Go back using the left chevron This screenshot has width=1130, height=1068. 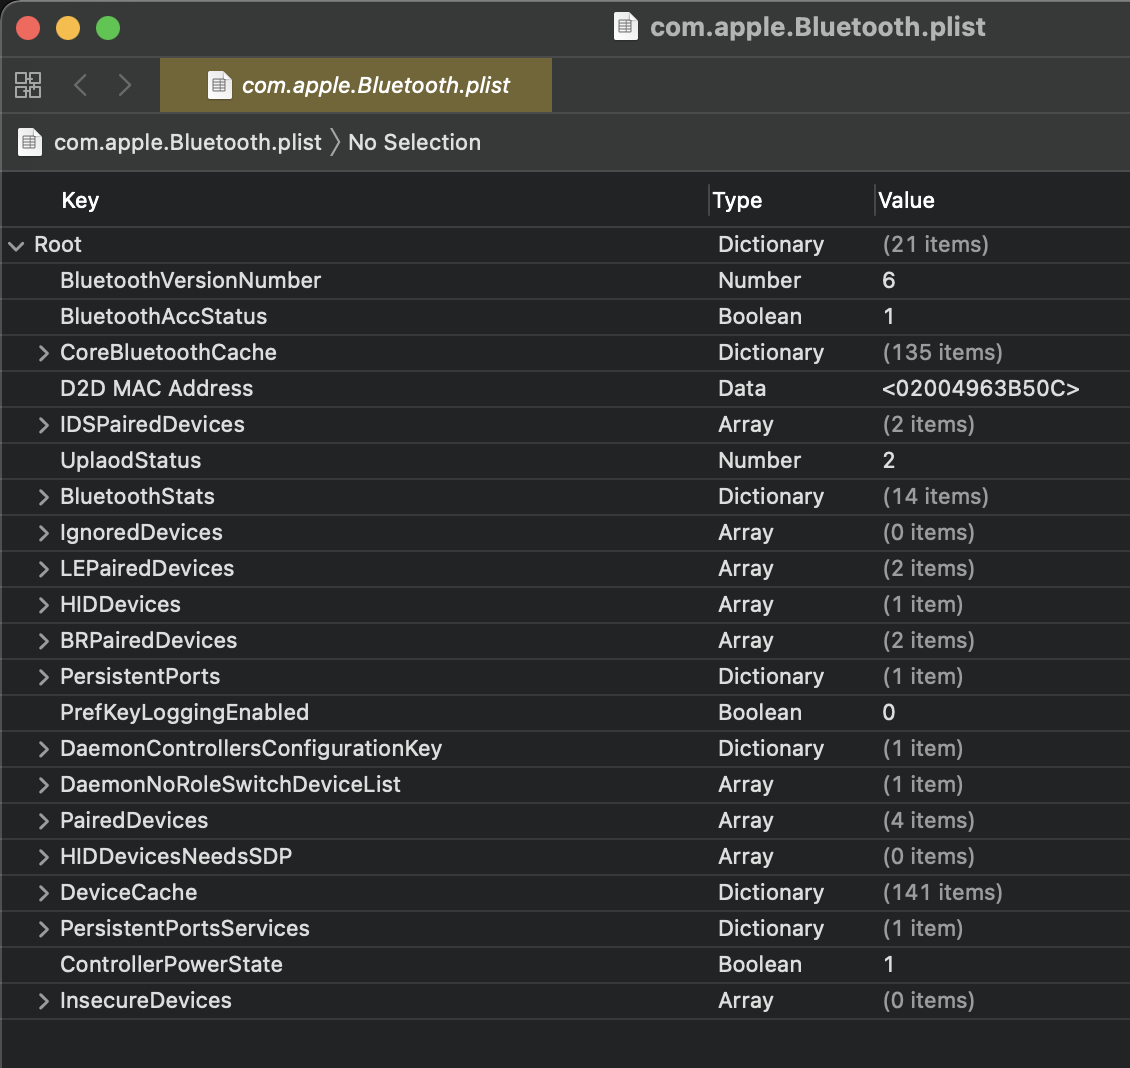81,85
